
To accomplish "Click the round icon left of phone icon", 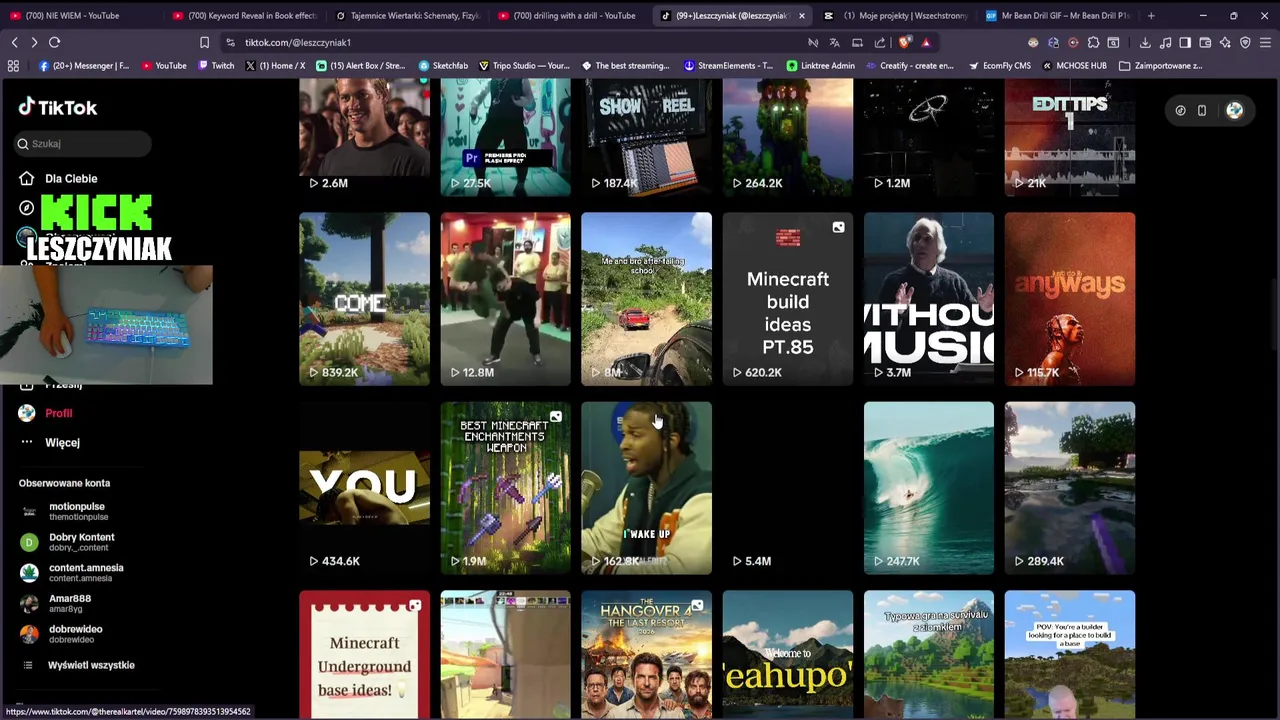I will tap(1180, 111).
